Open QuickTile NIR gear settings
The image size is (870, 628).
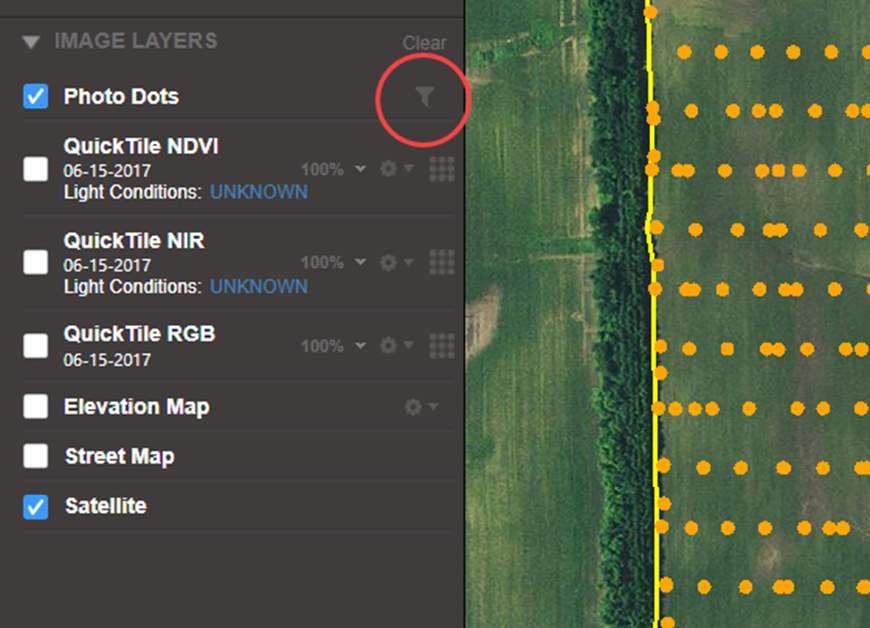[x=396, y=262]
